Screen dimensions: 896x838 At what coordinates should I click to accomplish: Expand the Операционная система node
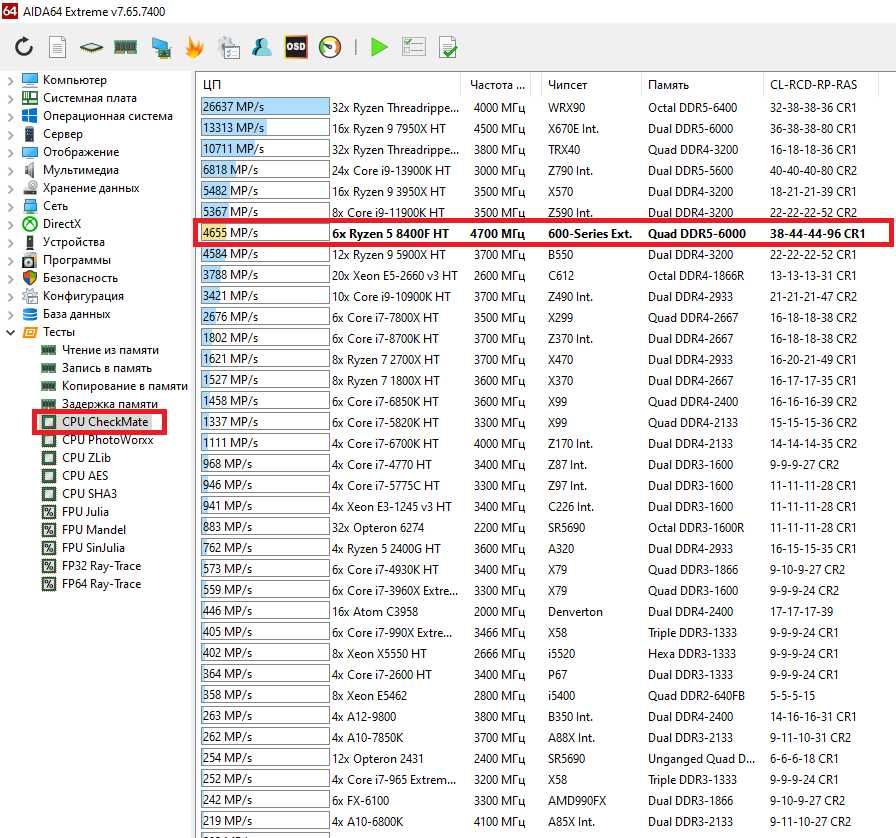tap(10, 116)
